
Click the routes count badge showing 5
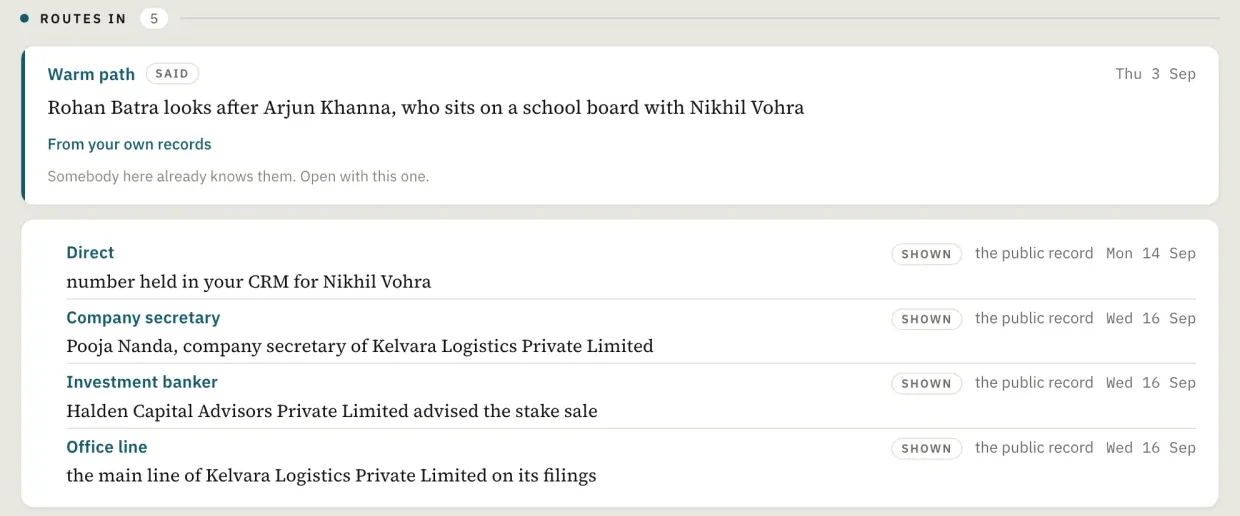[x=154, y=18]
